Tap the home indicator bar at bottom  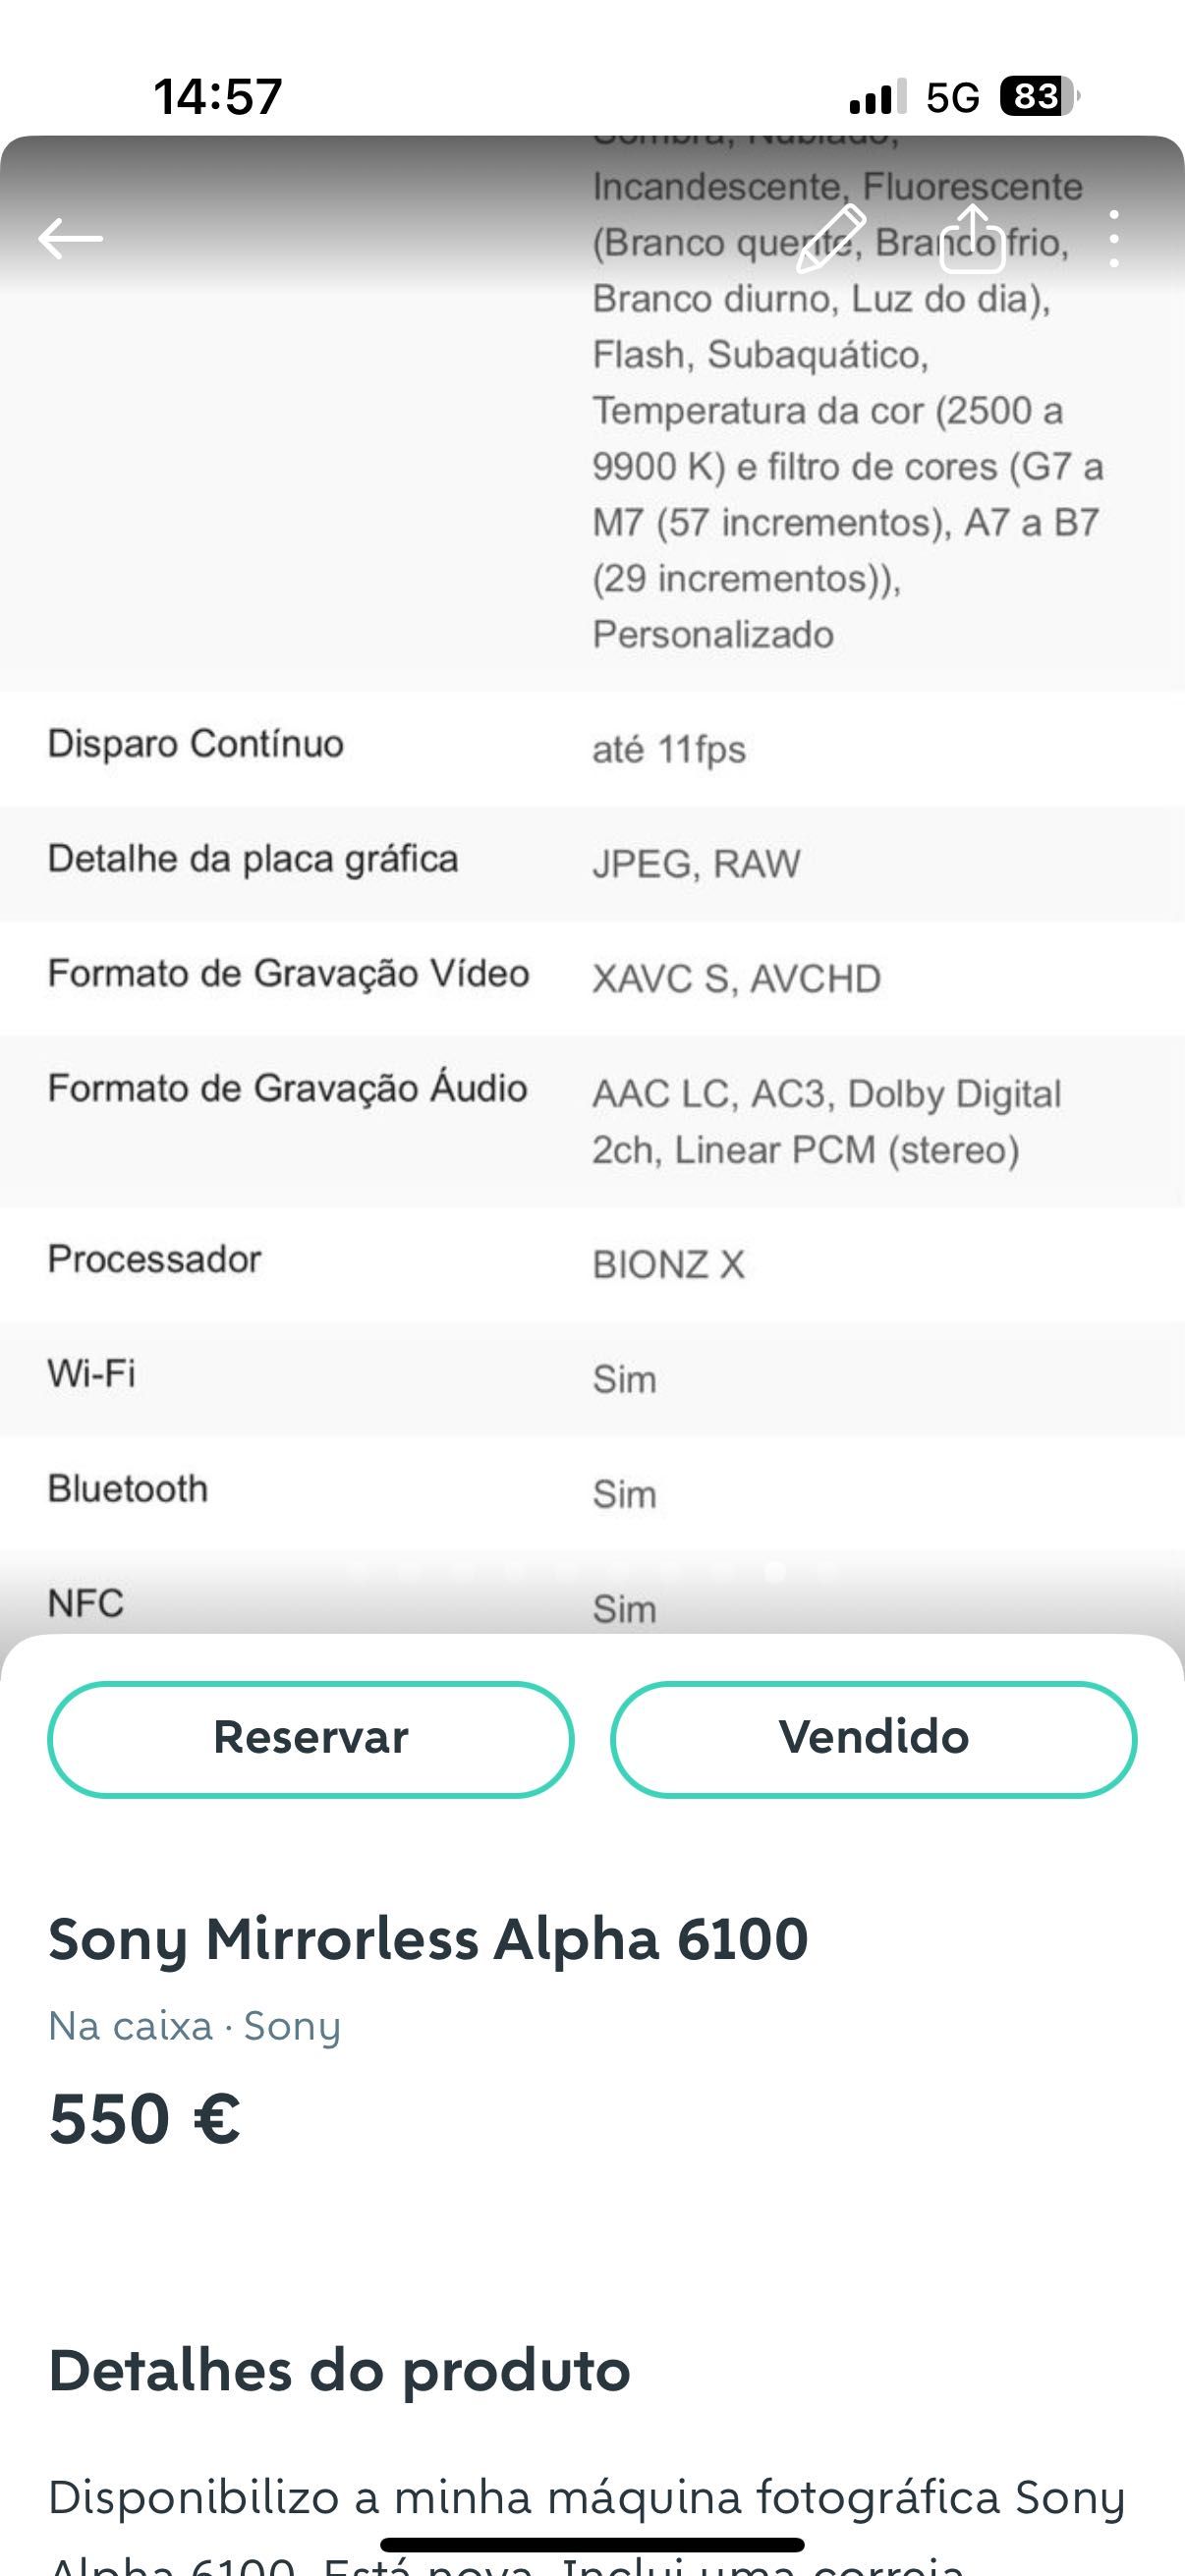pos(592,2544)
